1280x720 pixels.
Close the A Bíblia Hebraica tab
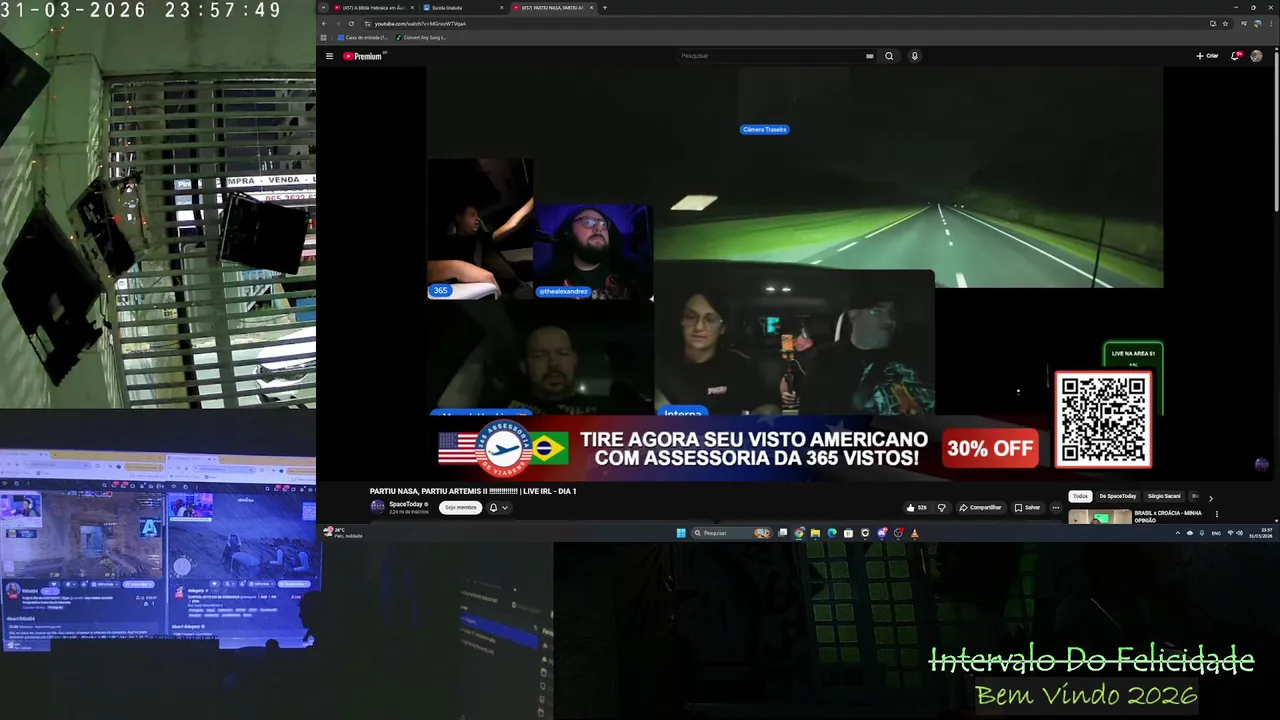point(412,7)
